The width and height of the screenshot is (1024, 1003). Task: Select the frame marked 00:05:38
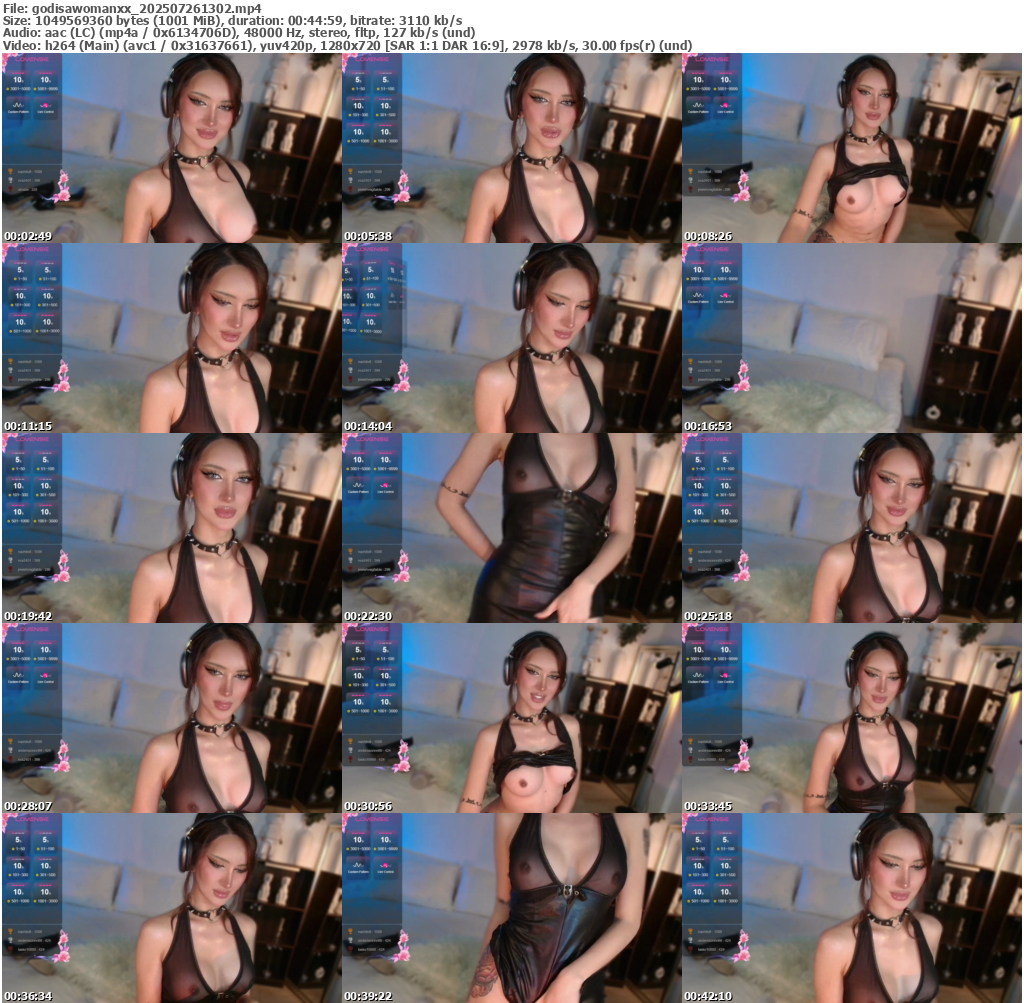pos(511,148)
